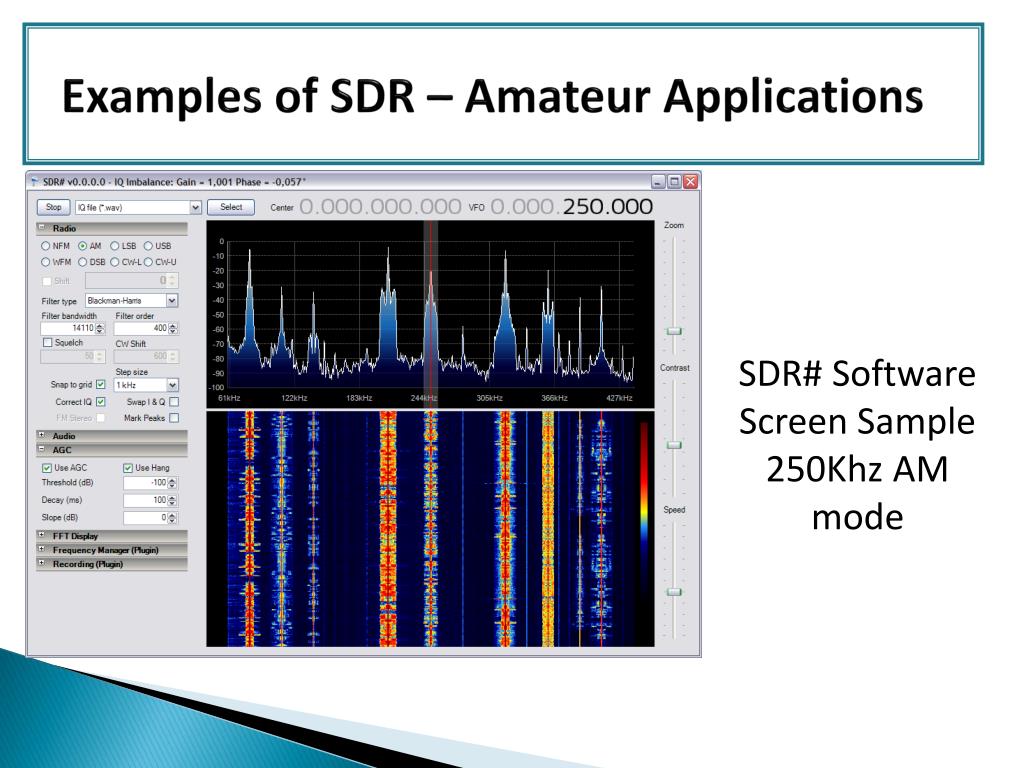Select the LSB mode radio button
This screenshot has width=1024, height=768.
[x=114, y=246]
